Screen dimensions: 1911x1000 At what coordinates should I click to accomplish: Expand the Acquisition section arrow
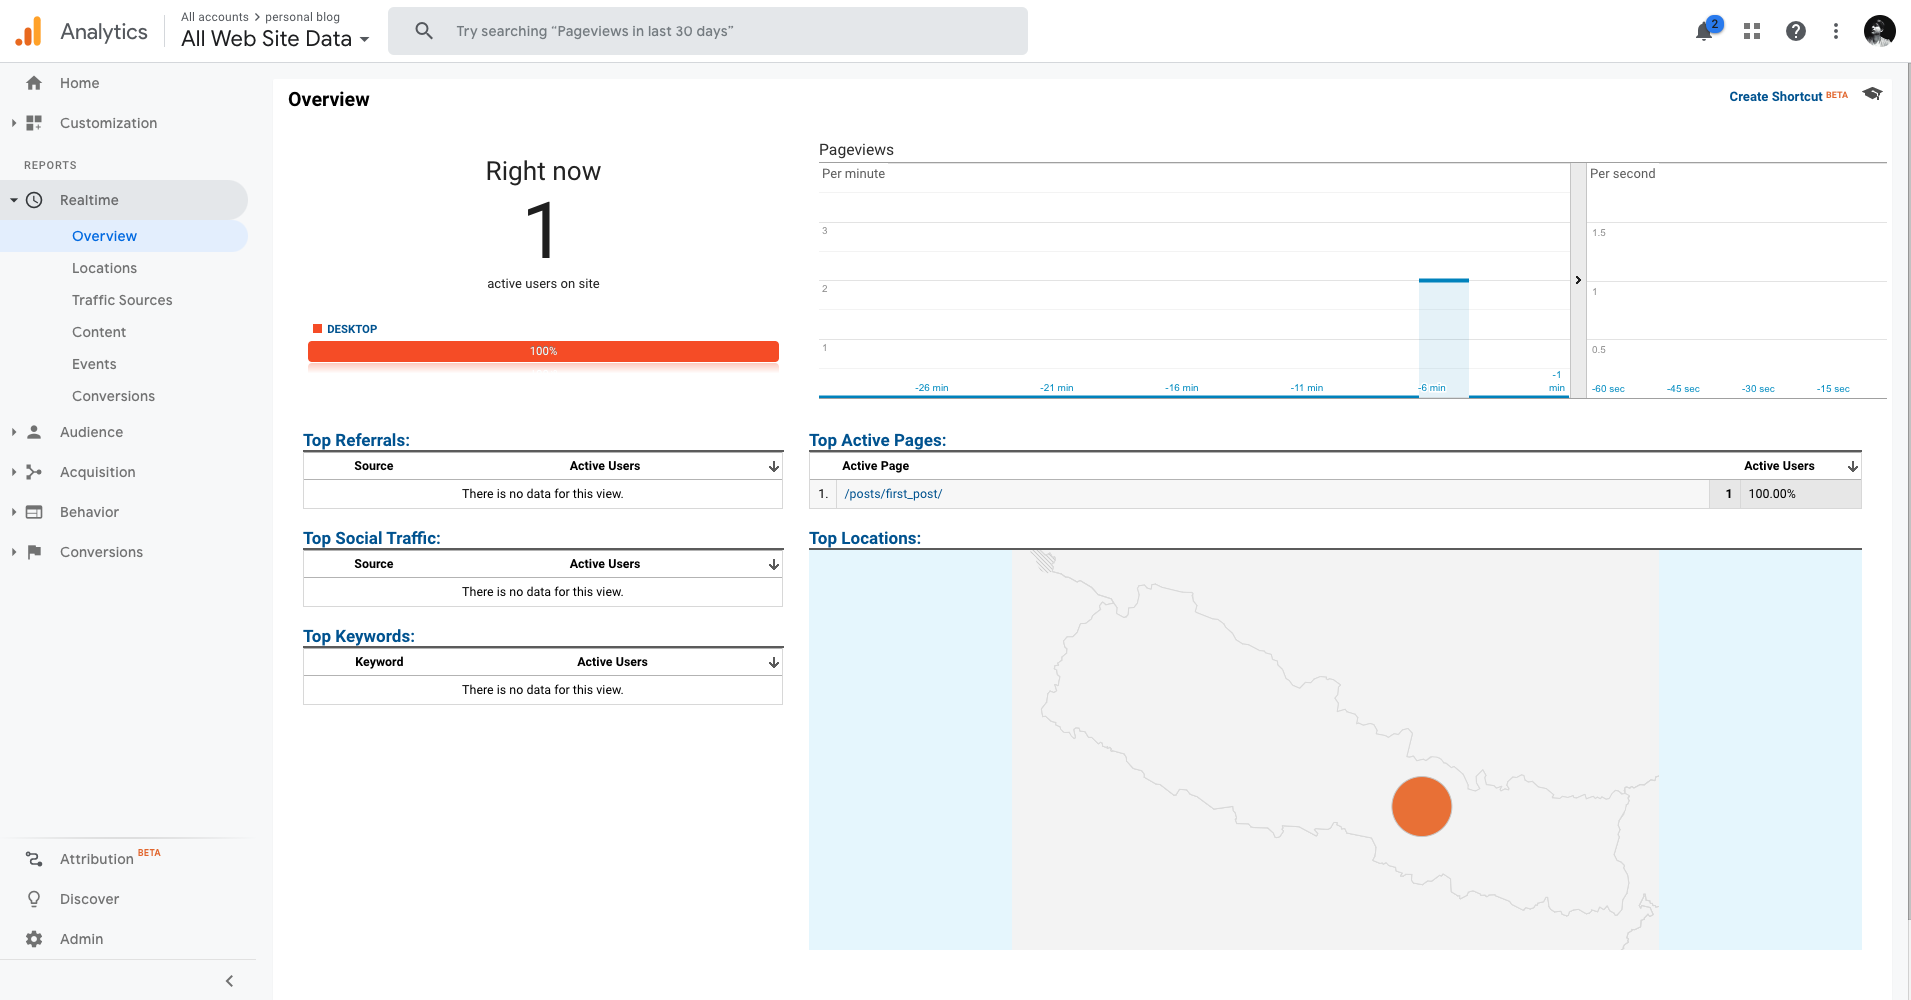(x=14, y=472)
